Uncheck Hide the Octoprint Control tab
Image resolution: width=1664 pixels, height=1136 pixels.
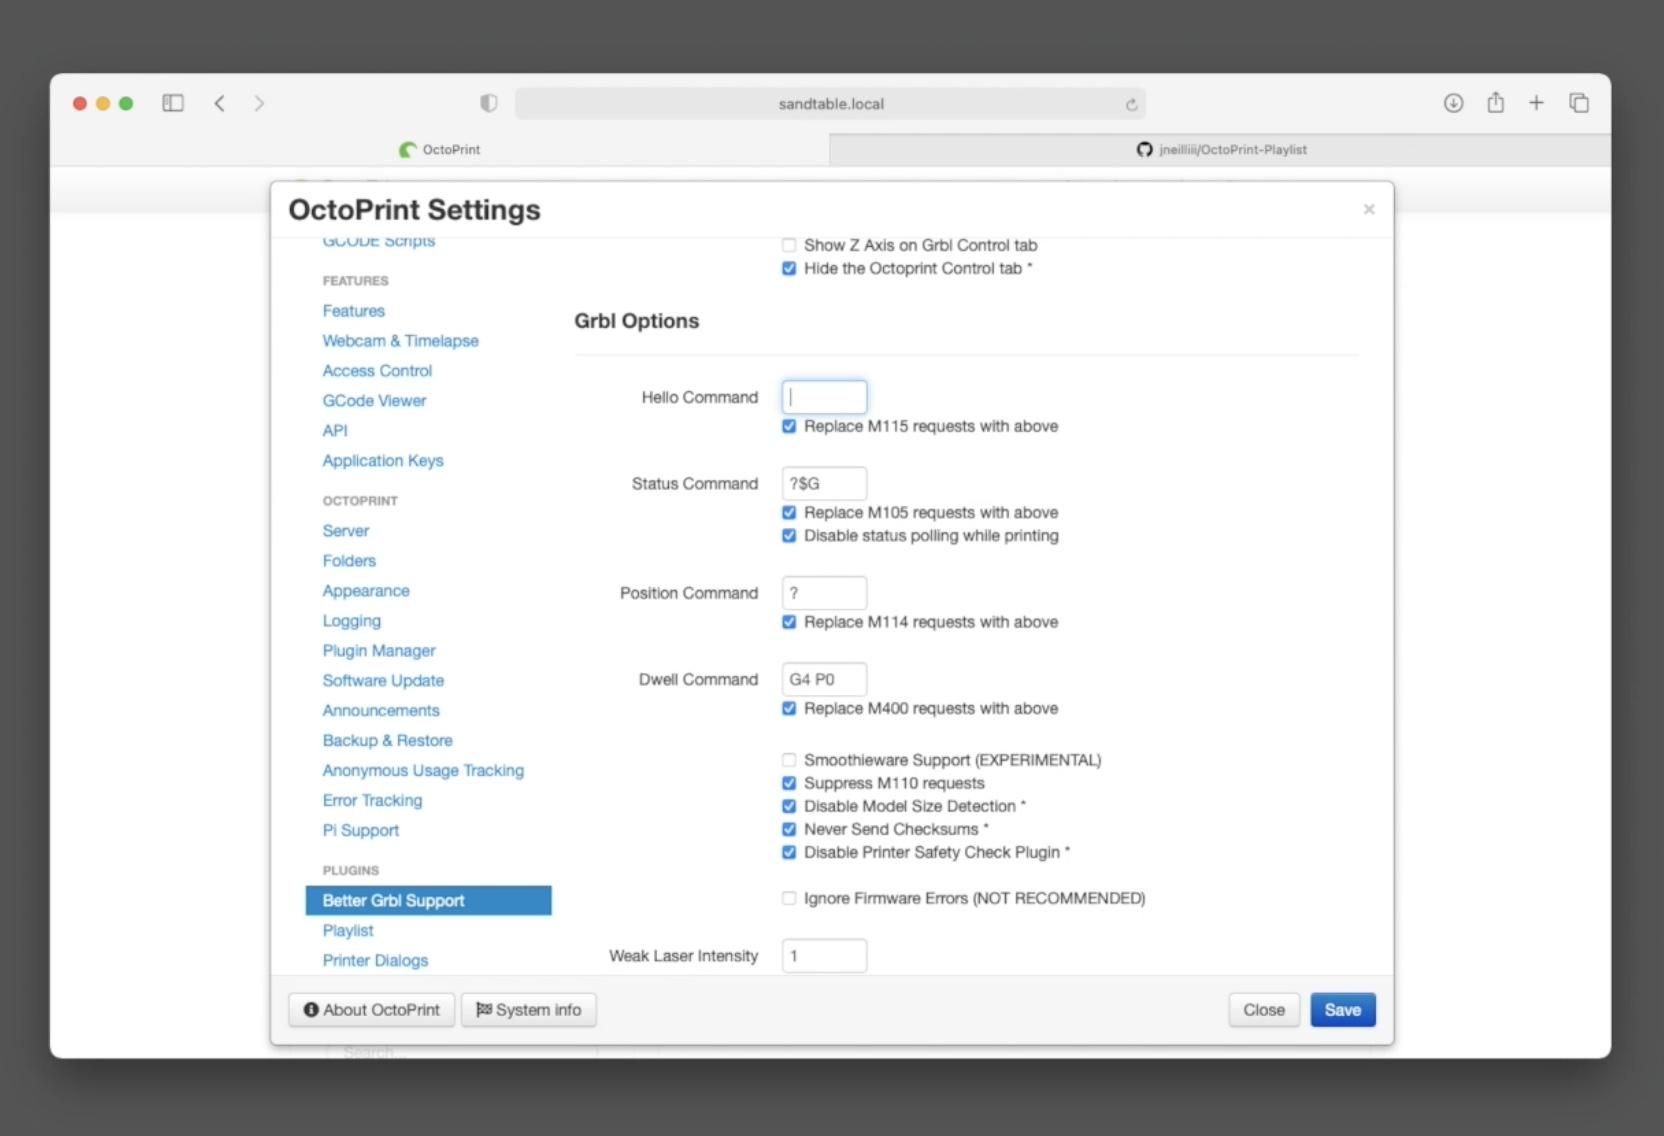click(x=789, y=268)
